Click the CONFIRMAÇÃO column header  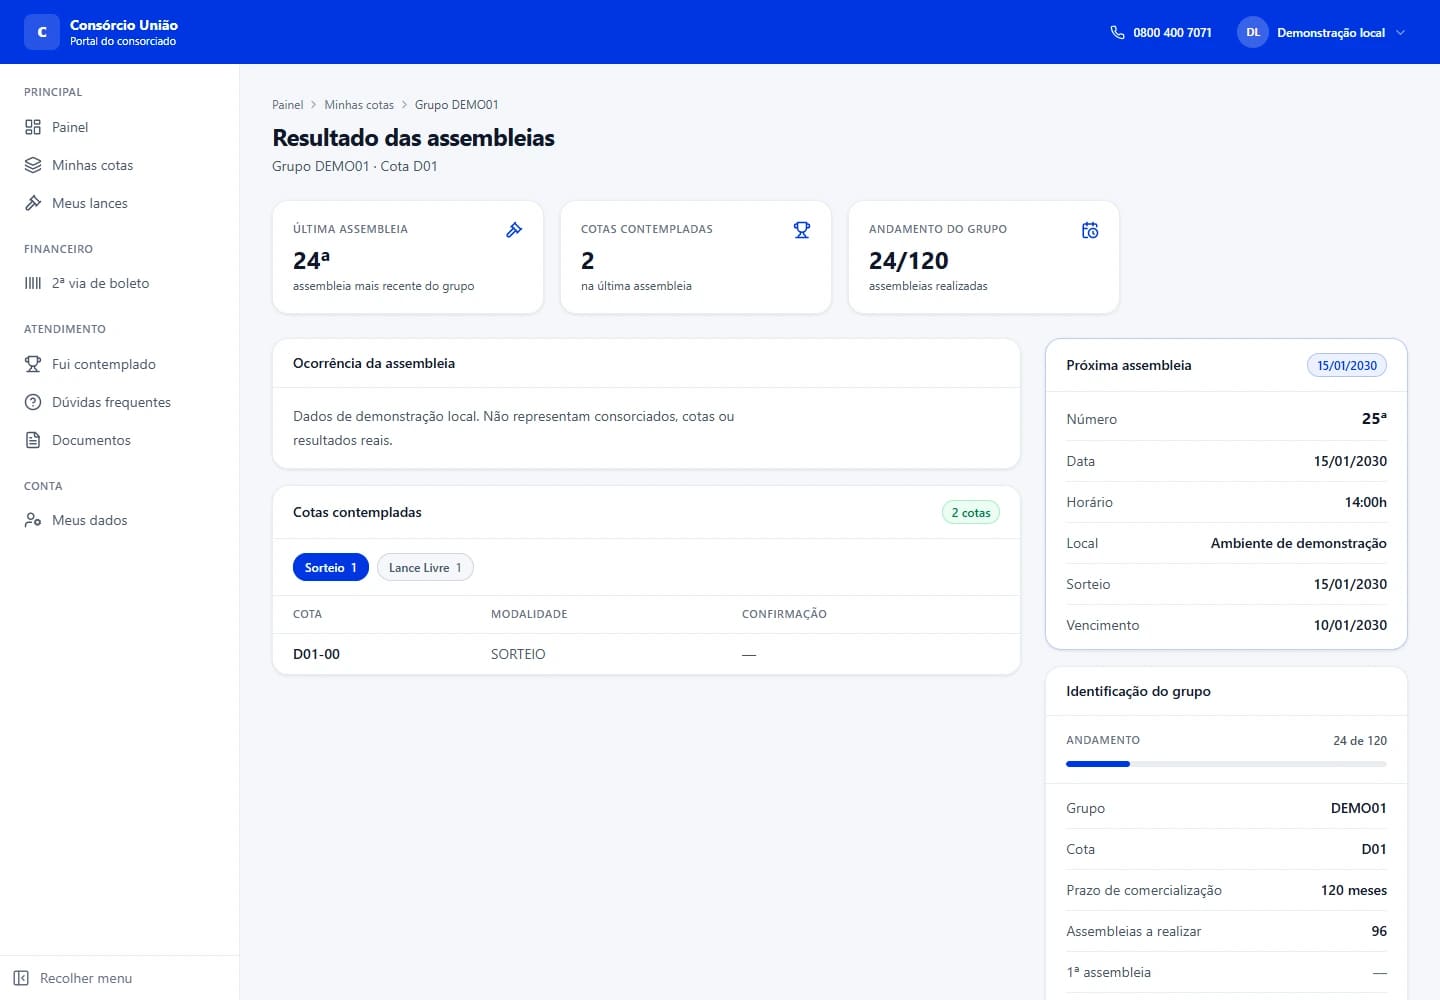click(x=784, y=614)
